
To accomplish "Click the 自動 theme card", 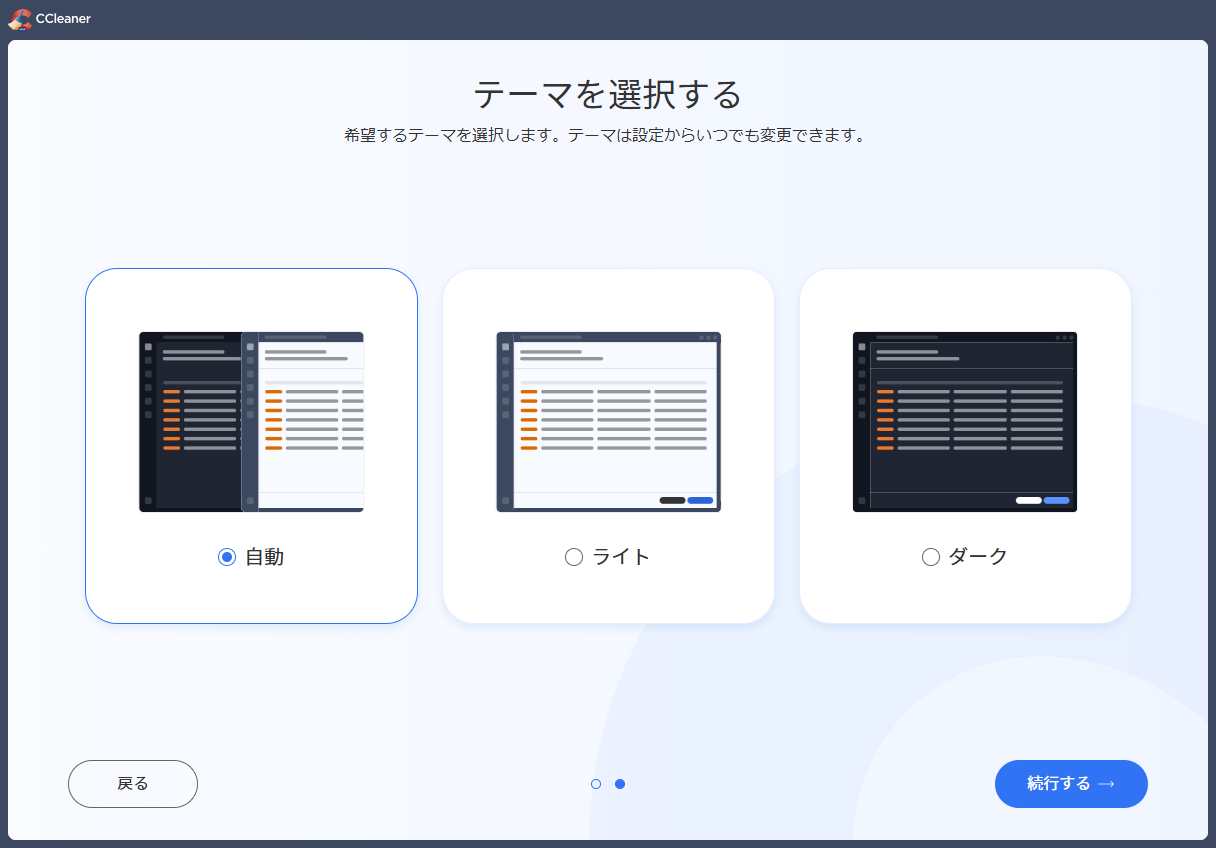I will [x=251, y=445].
